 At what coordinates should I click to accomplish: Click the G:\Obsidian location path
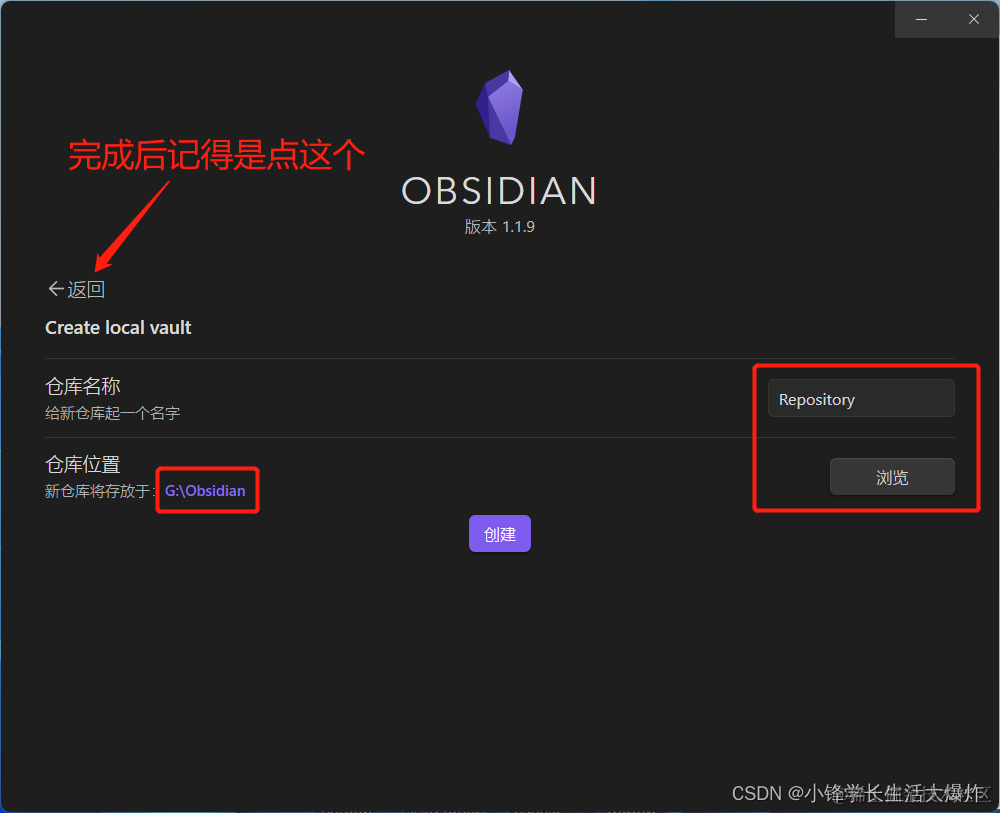pos(205,490)
